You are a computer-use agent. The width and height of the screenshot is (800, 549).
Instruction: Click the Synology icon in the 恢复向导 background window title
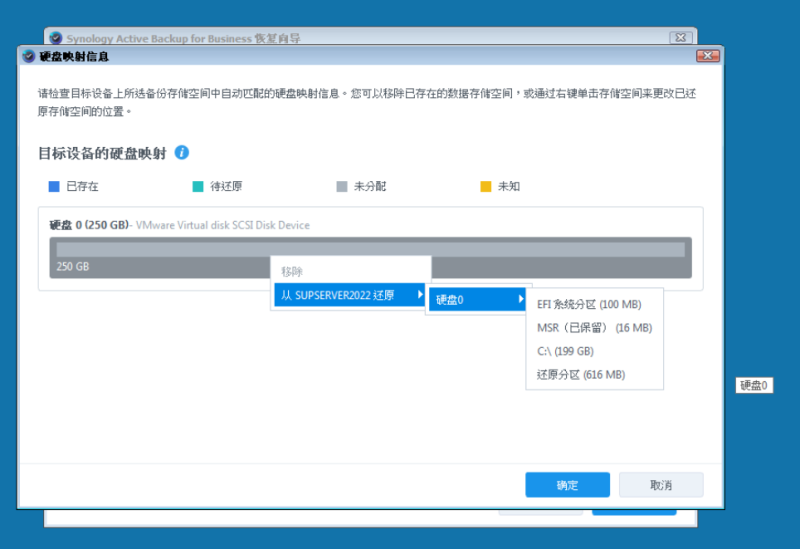56,38
